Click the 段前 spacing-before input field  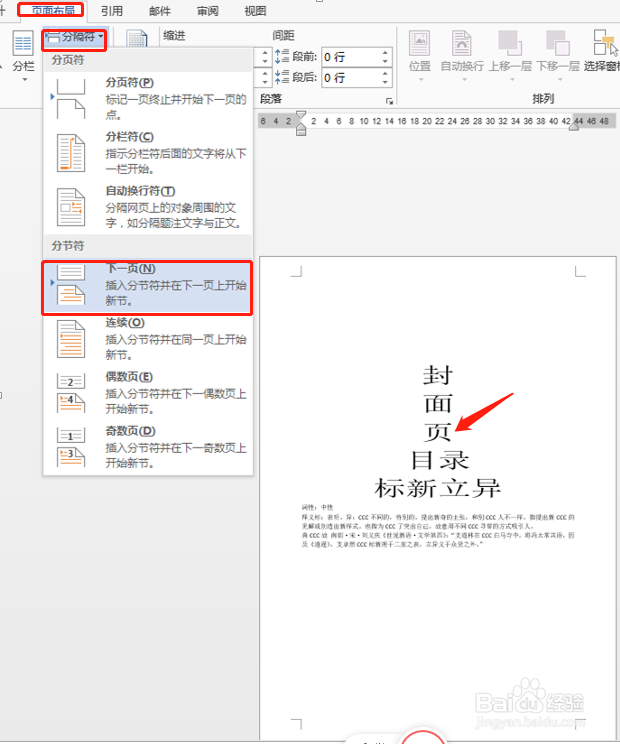click(350, 57)
